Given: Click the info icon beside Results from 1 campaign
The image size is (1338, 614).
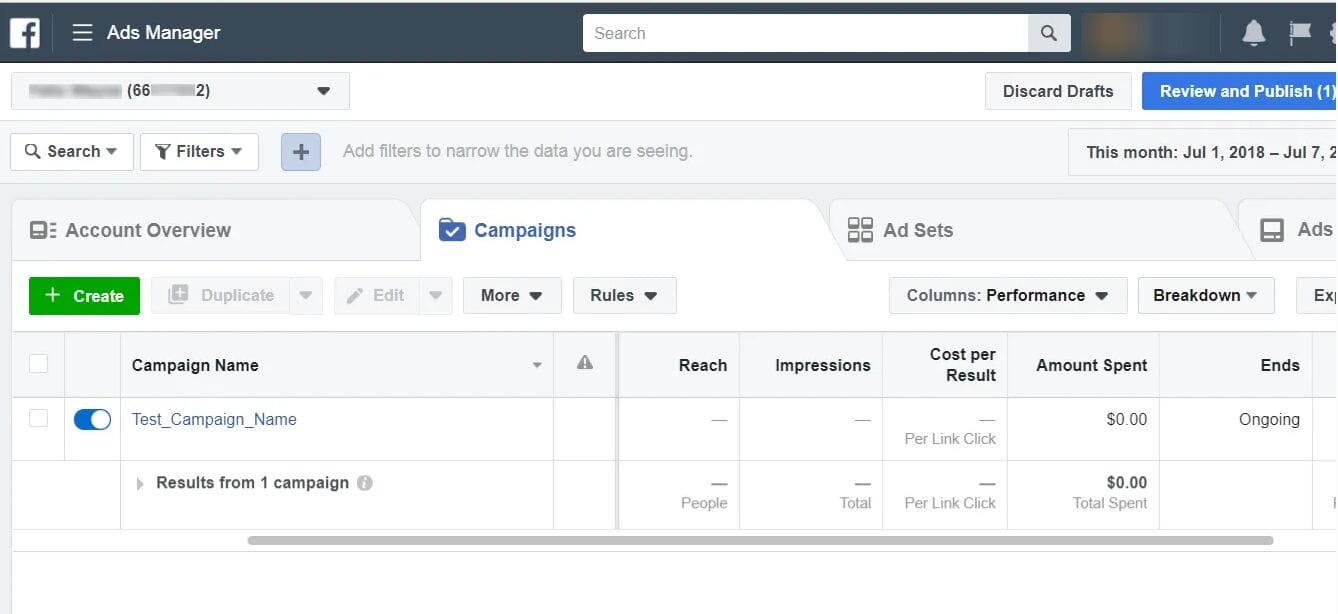Looking at the screenshot, I should tap(365, 483).
